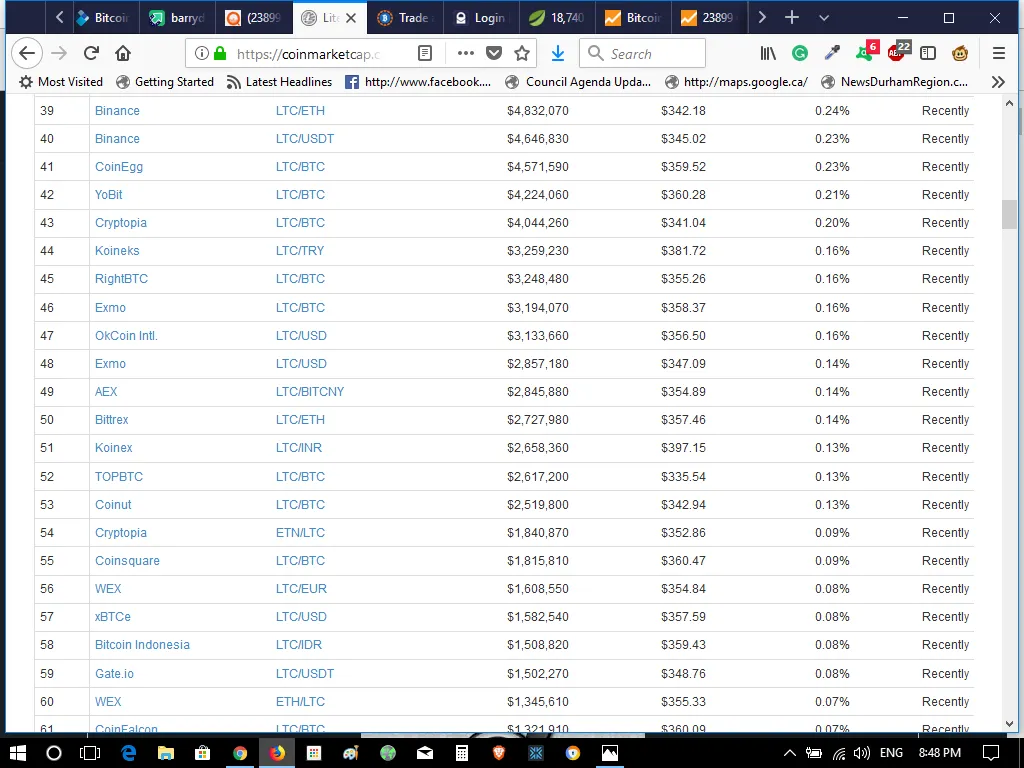Bookmark this page with the star icon
Screen dimensions: 1024x768
[522, 53]
